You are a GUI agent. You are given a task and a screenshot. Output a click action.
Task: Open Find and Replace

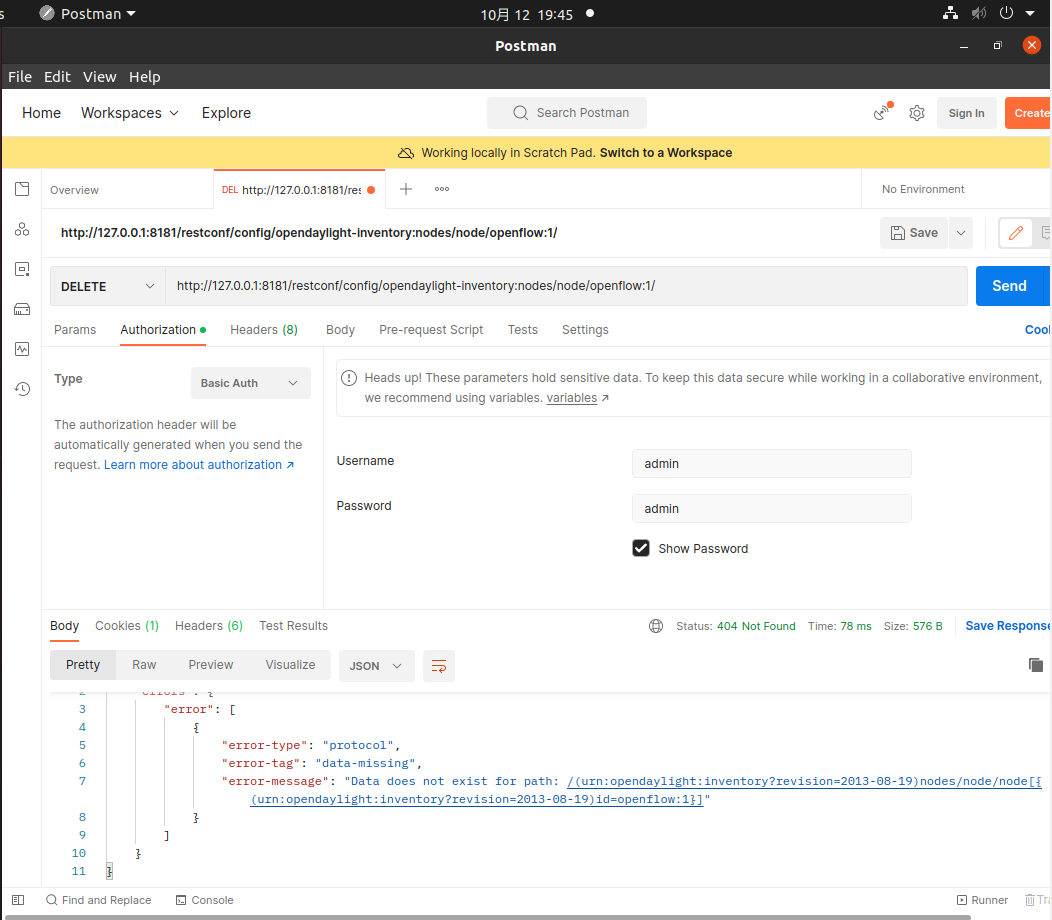coord(99,900)
